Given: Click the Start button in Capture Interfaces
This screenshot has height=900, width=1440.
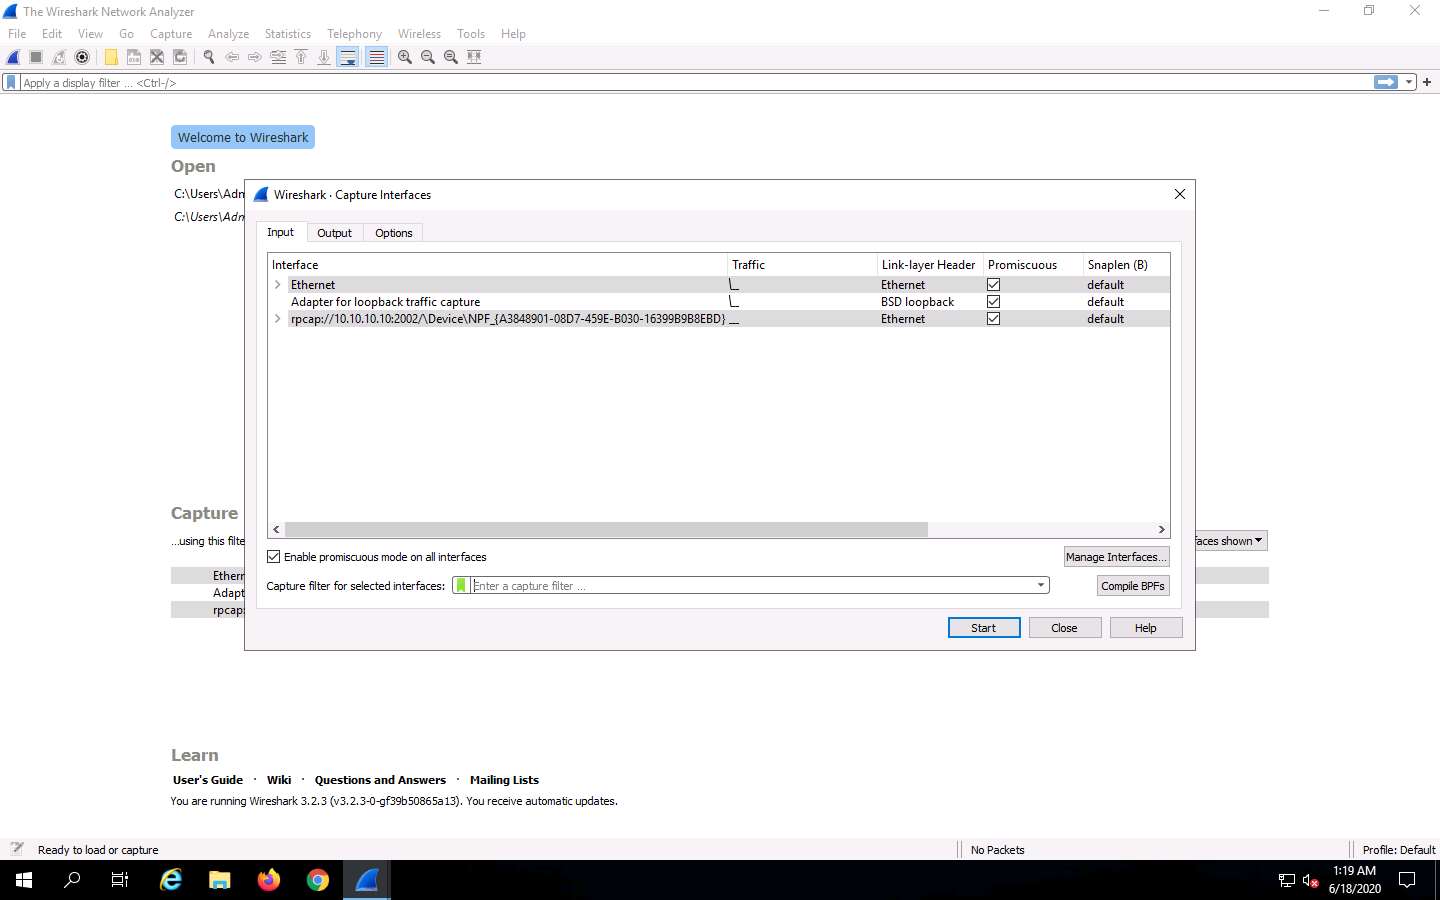Looking at the screenshot, I should click(984, 628).
